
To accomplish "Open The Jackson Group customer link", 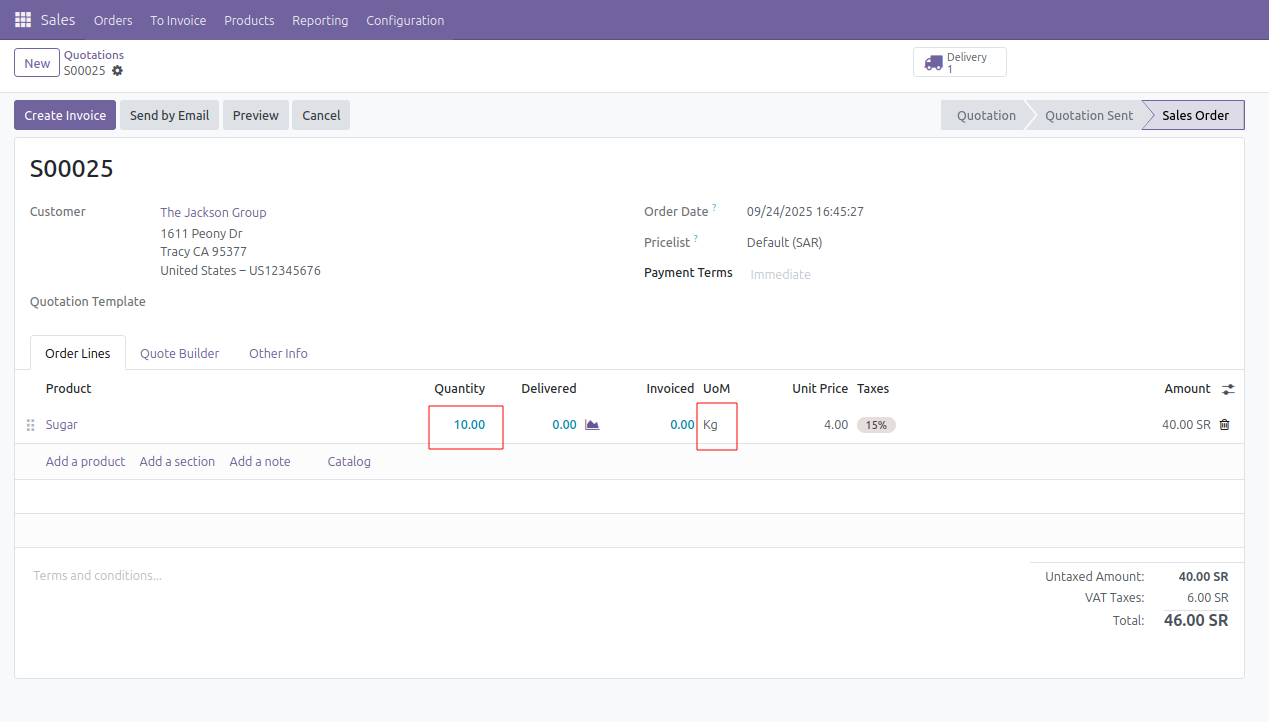I will (x=213, y=212).
